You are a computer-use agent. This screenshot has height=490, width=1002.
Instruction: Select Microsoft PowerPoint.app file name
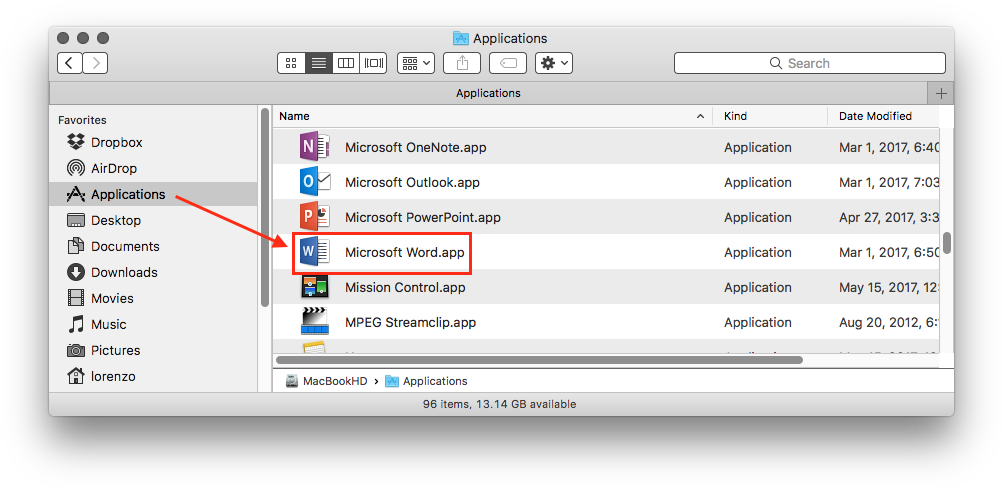[422, 218]
